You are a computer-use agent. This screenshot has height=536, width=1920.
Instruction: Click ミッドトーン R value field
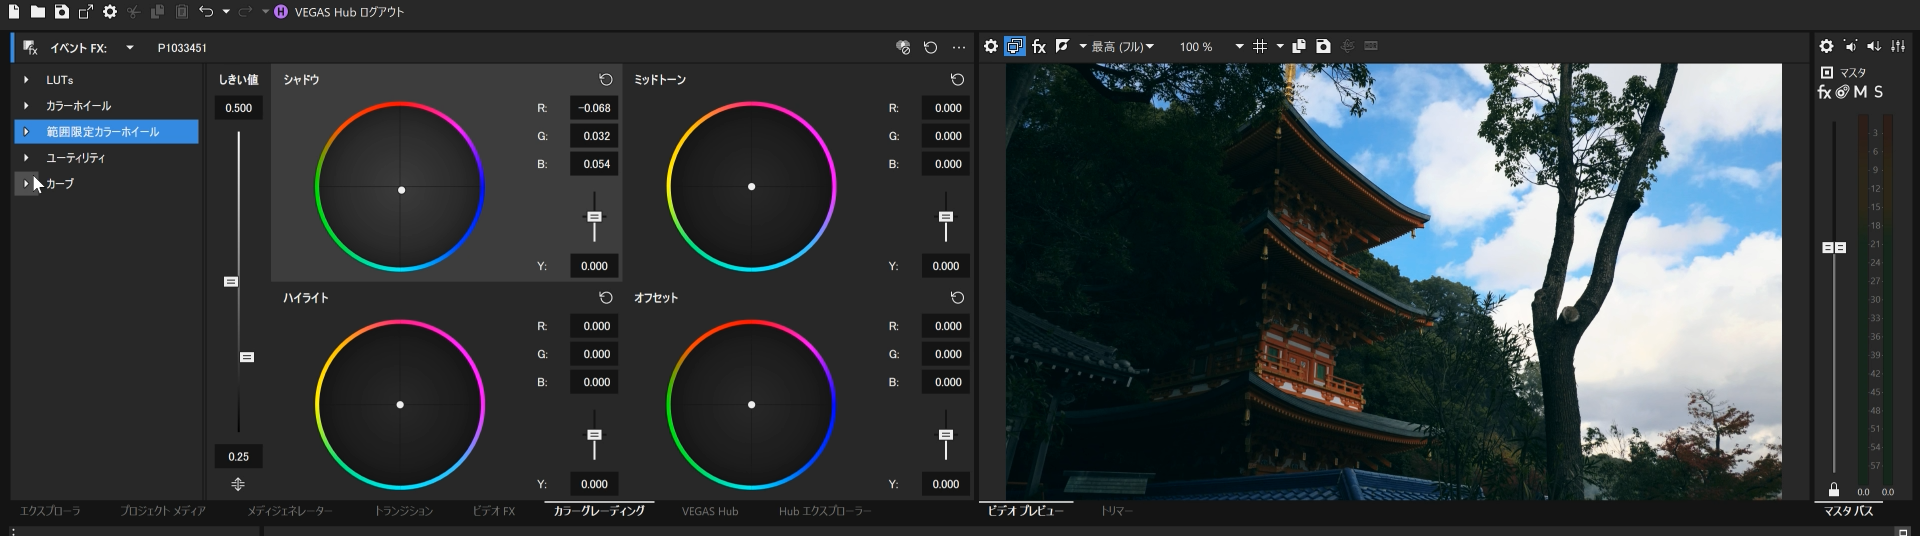pyautogui.click(x=946, y=108)
